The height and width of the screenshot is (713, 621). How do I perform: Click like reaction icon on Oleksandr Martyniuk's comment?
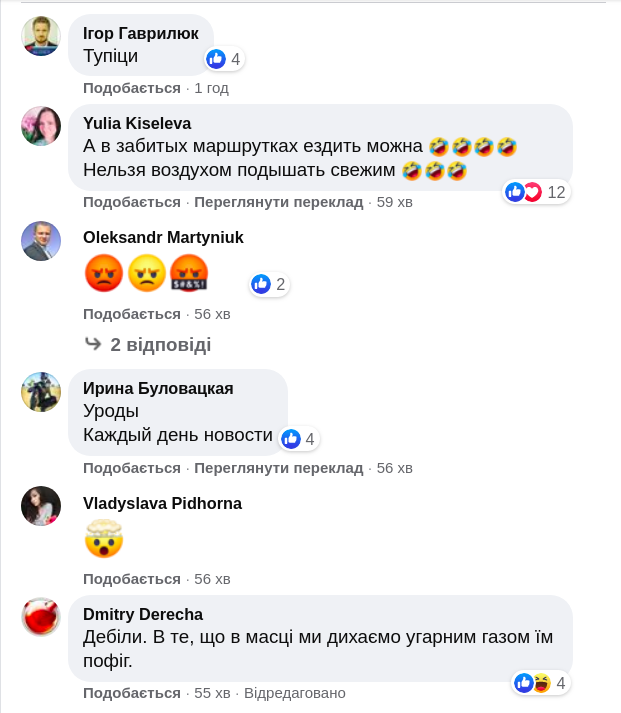click(x=261, y=284)
